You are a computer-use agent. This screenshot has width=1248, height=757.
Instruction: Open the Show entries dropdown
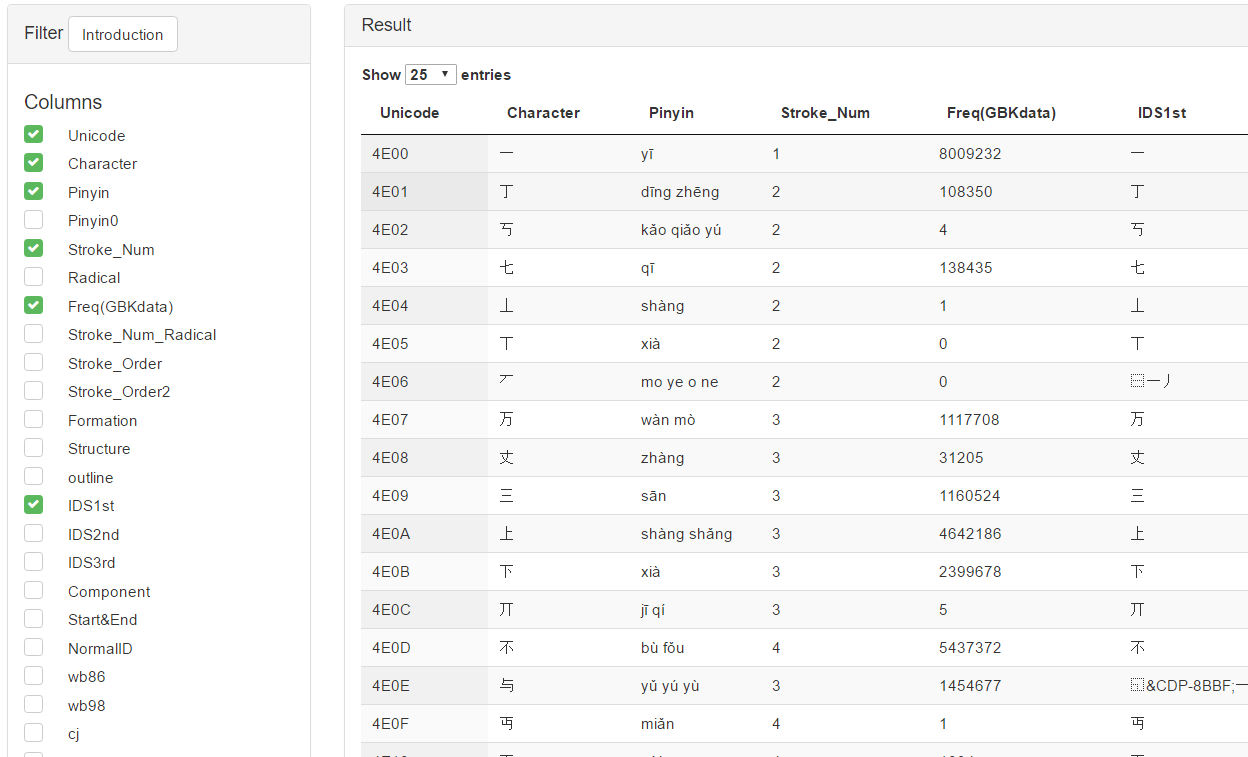click(431, 75)
